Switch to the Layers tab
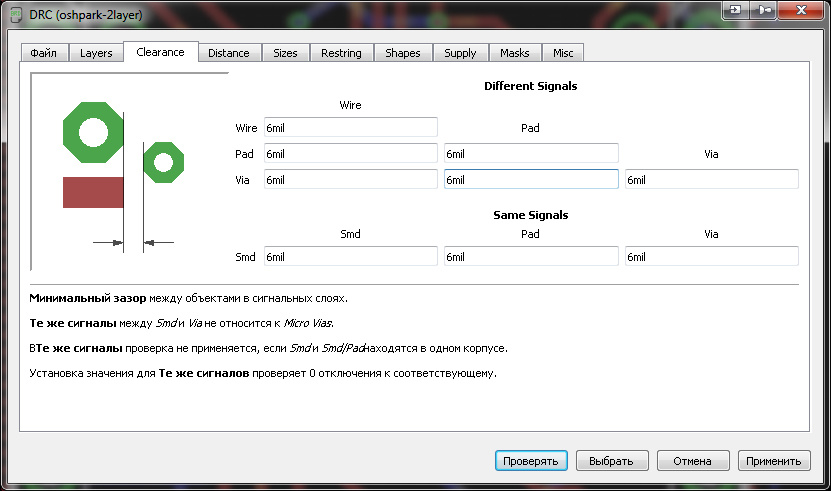831x491 pixels. click(x=96, y=53)
